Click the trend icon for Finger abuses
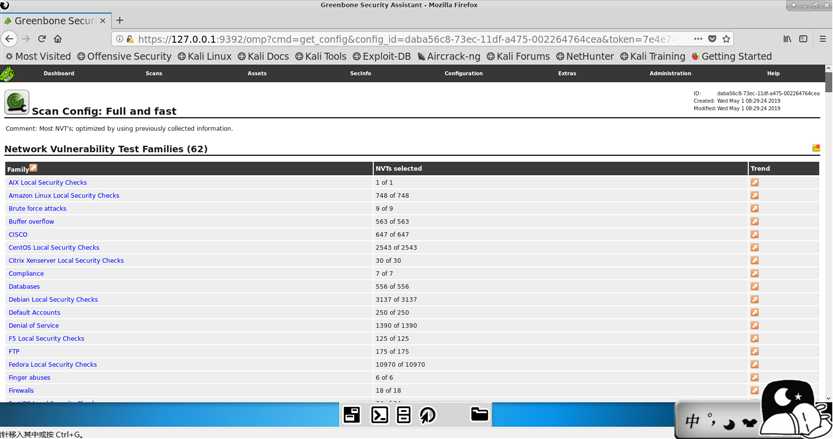This screenshot has height=439, width=833. click(754, 377)
